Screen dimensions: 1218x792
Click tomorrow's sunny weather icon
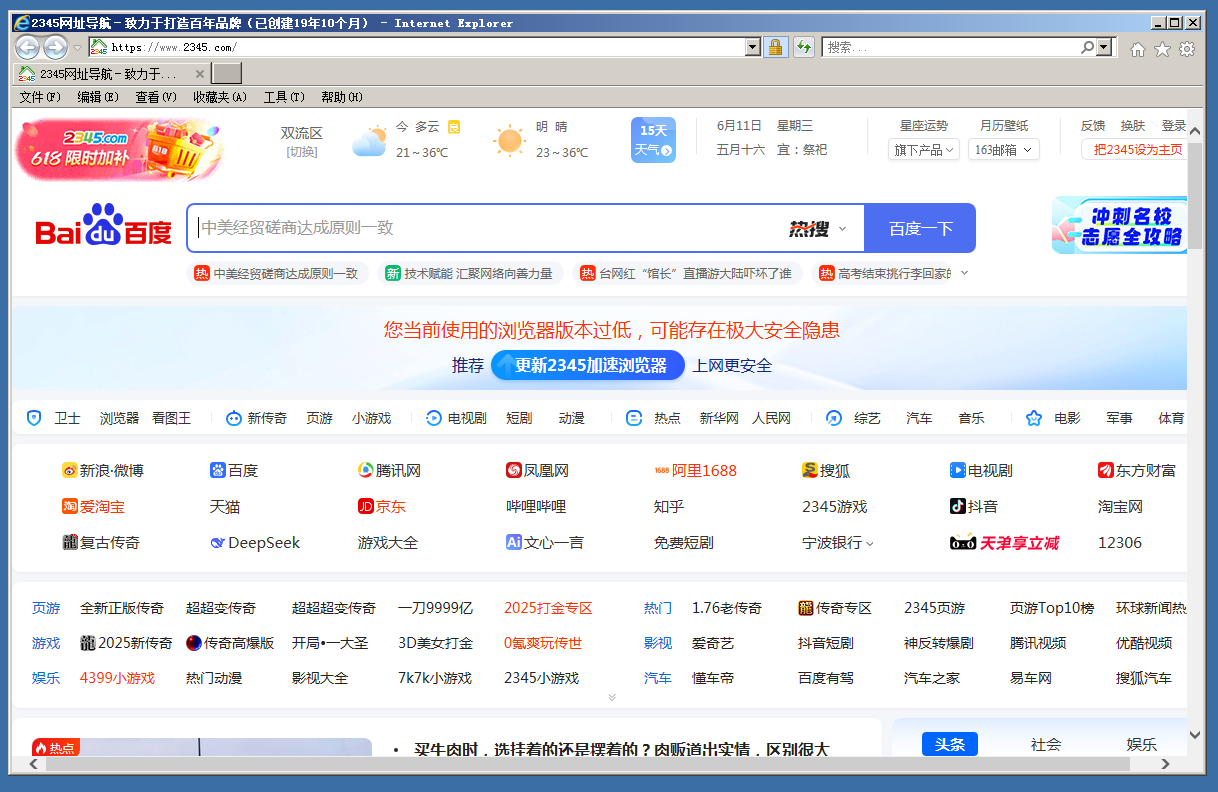[509, 140]
